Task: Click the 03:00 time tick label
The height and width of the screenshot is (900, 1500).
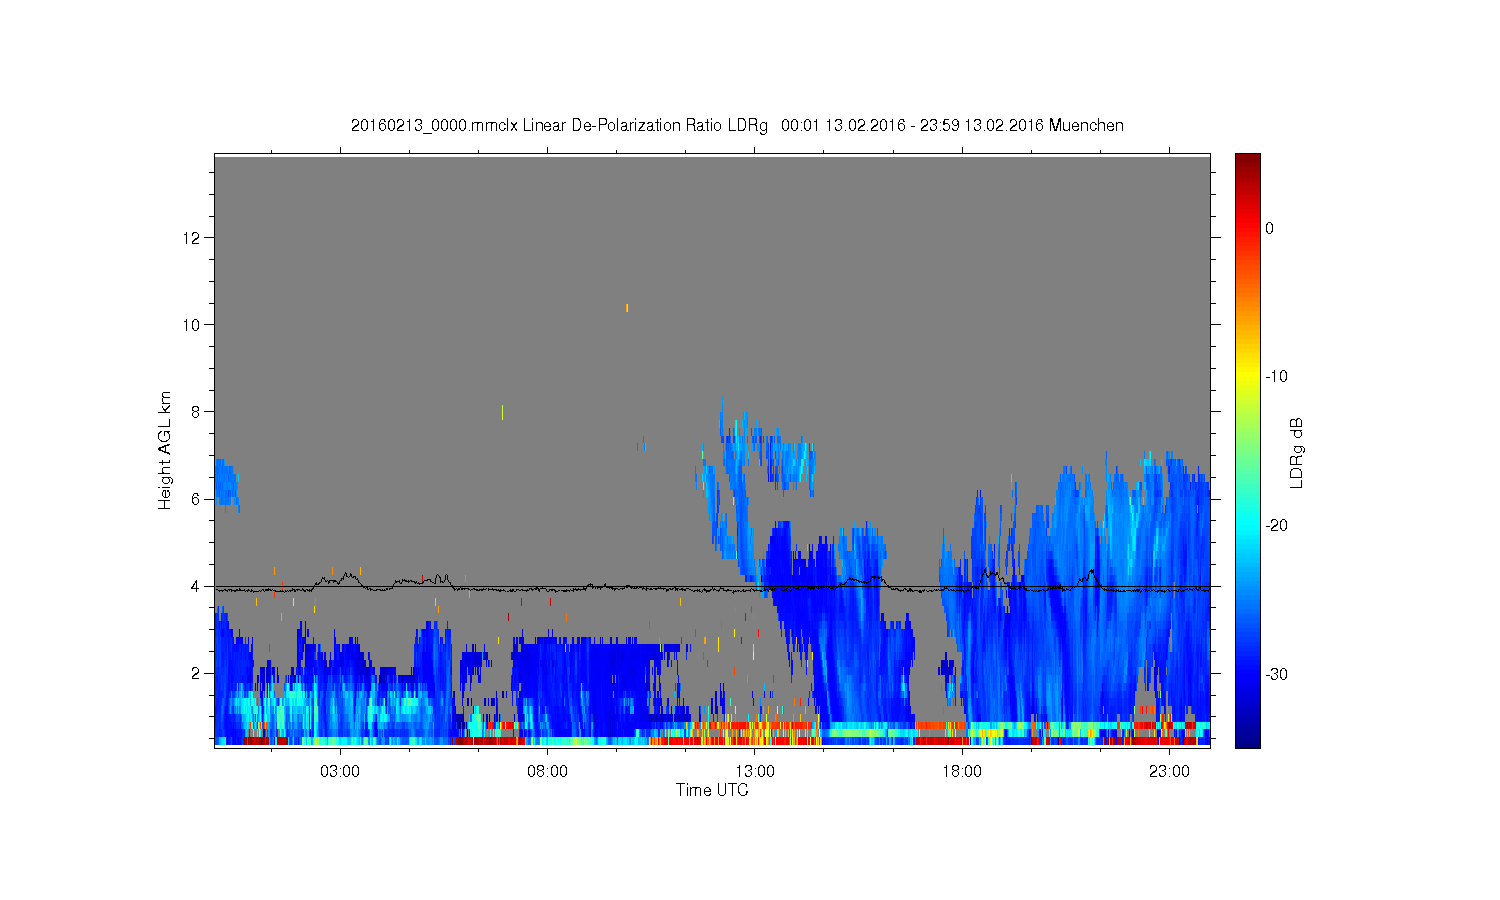Action: (x=340, y=772)
